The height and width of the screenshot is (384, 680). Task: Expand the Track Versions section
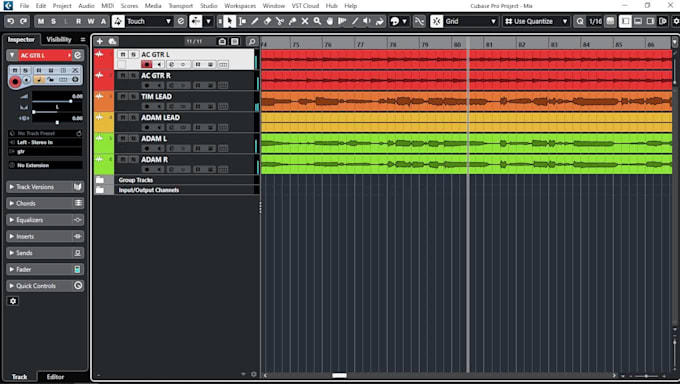pyautogui.click(x=45, y=187)
